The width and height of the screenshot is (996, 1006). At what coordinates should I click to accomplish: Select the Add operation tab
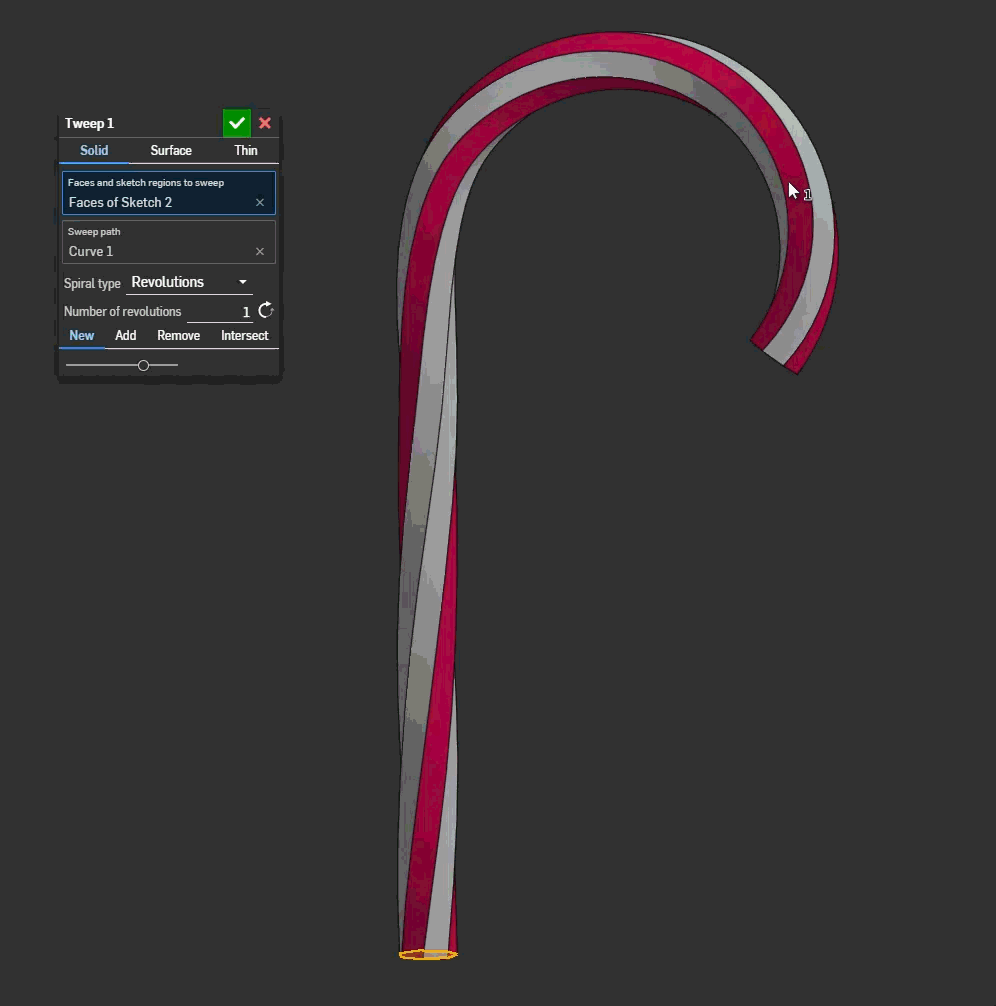pyautogui.click(x=125, y=336)
